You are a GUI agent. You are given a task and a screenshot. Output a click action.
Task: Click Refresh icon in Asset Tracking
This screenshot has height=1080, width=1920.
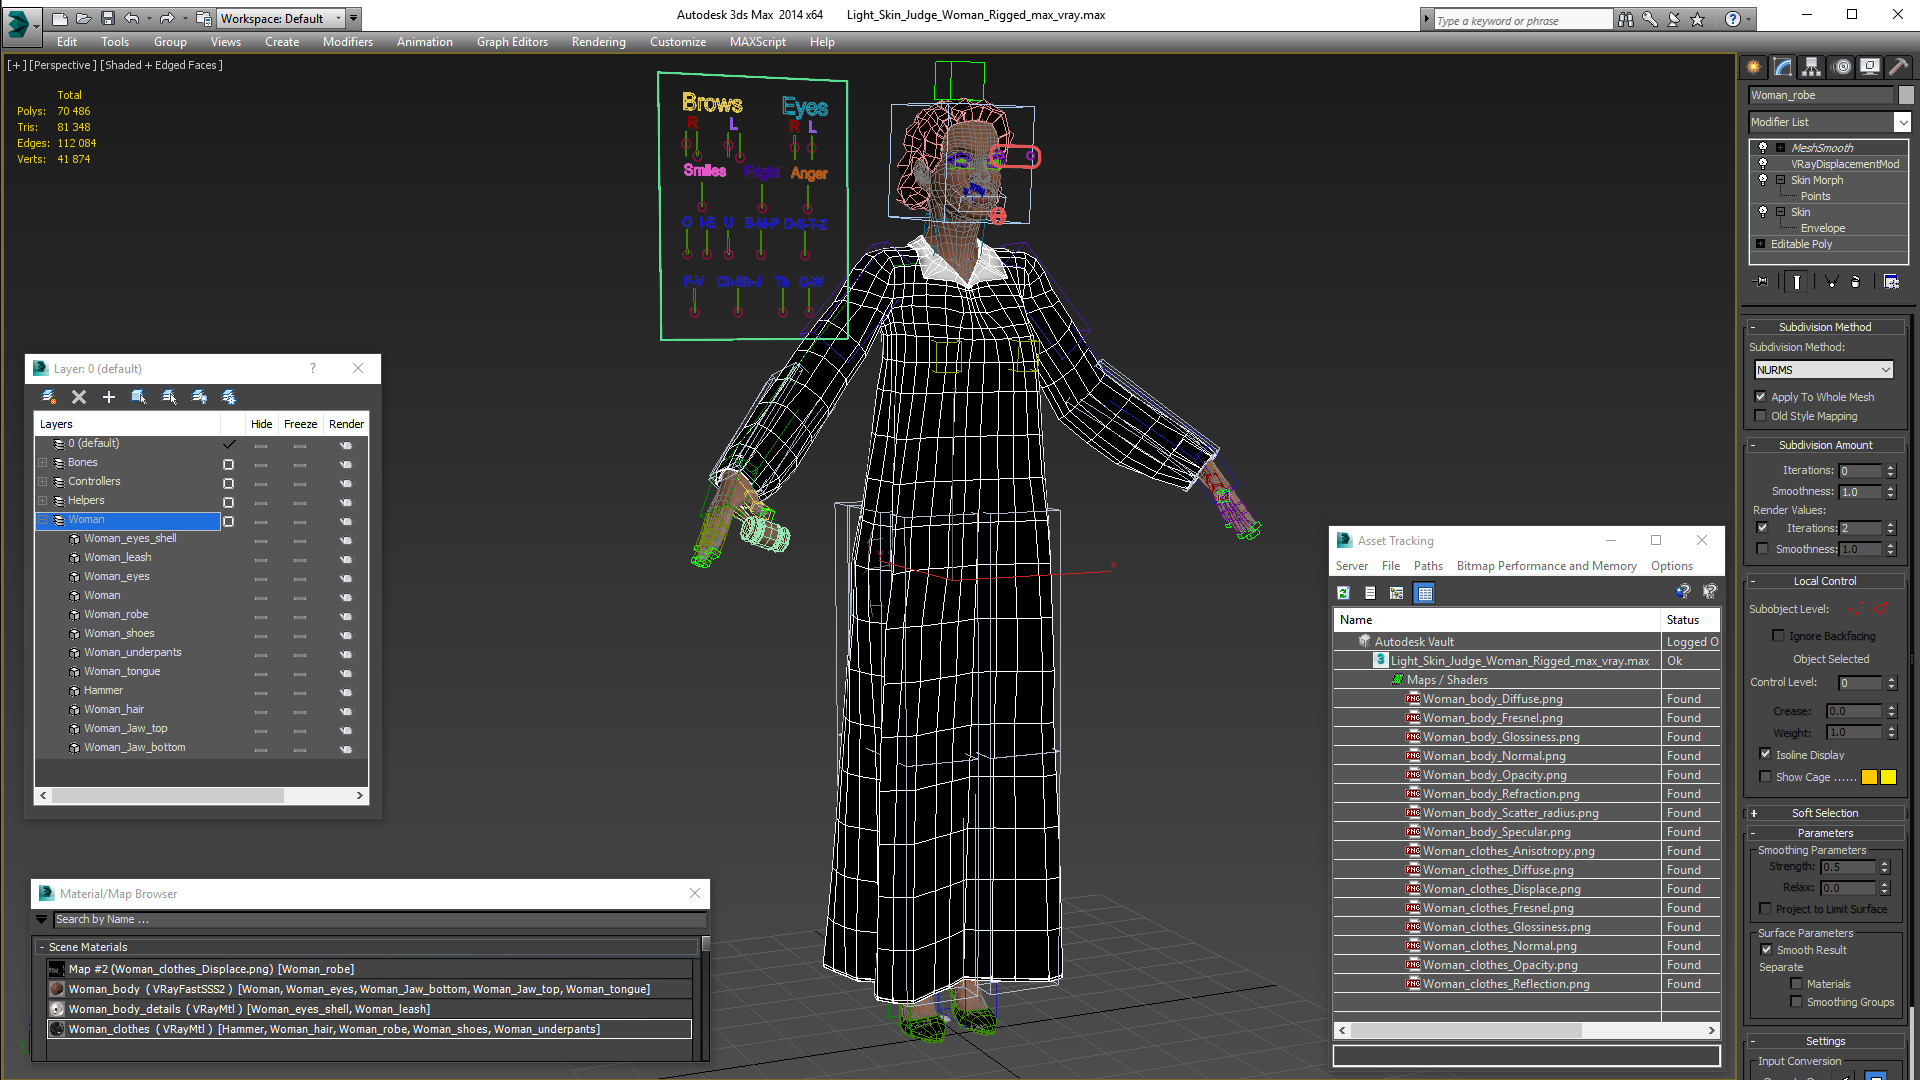click(1343, 593)
